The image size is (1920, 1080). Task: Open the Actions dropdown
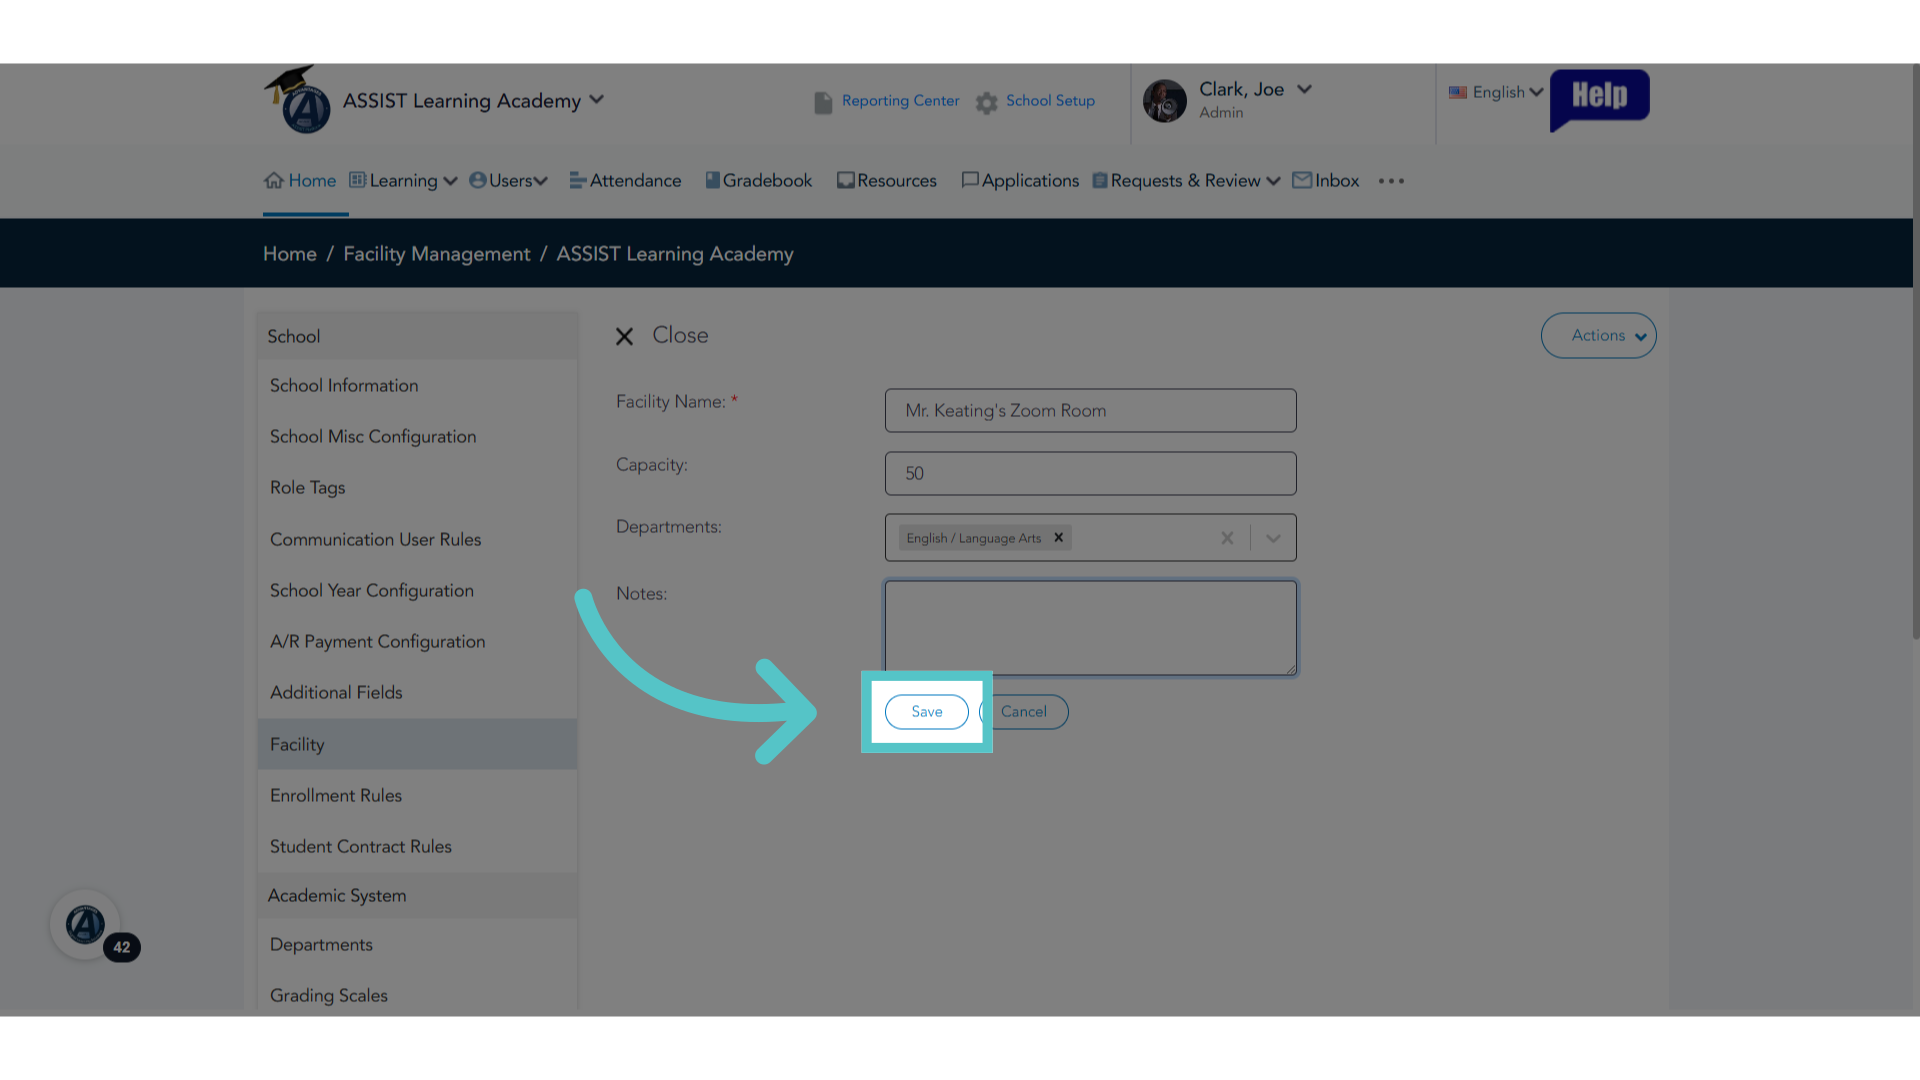tap(1598, 336)
